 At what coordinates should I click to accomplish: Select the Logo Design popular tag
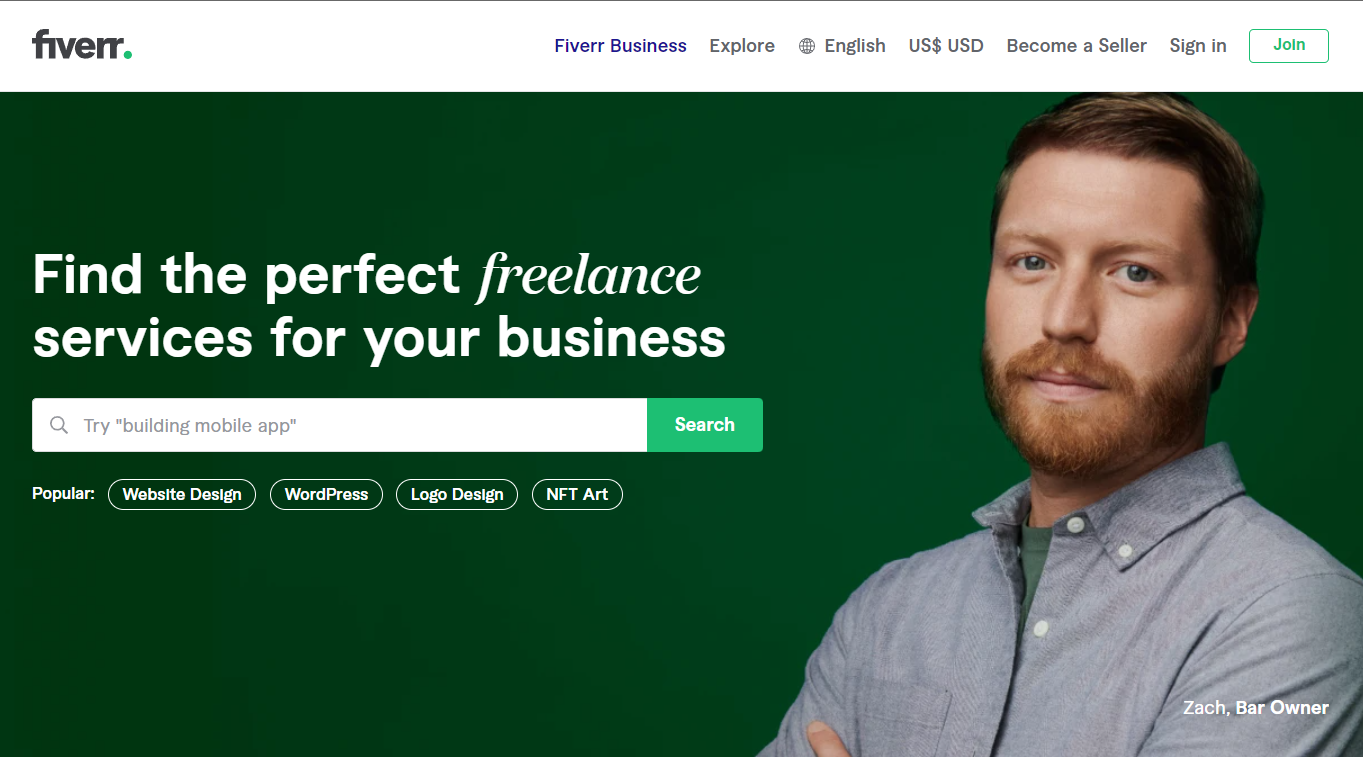point(457,494)
